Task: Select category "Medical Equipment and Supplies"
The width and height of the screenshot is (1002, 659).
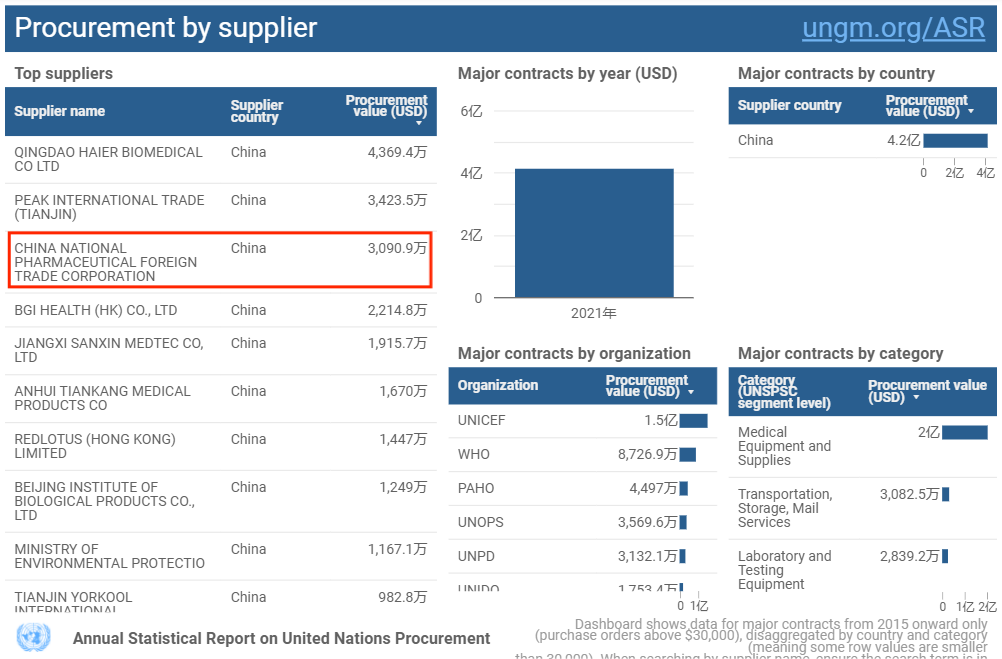Action: pyautogui.click(x=784, y=446)
